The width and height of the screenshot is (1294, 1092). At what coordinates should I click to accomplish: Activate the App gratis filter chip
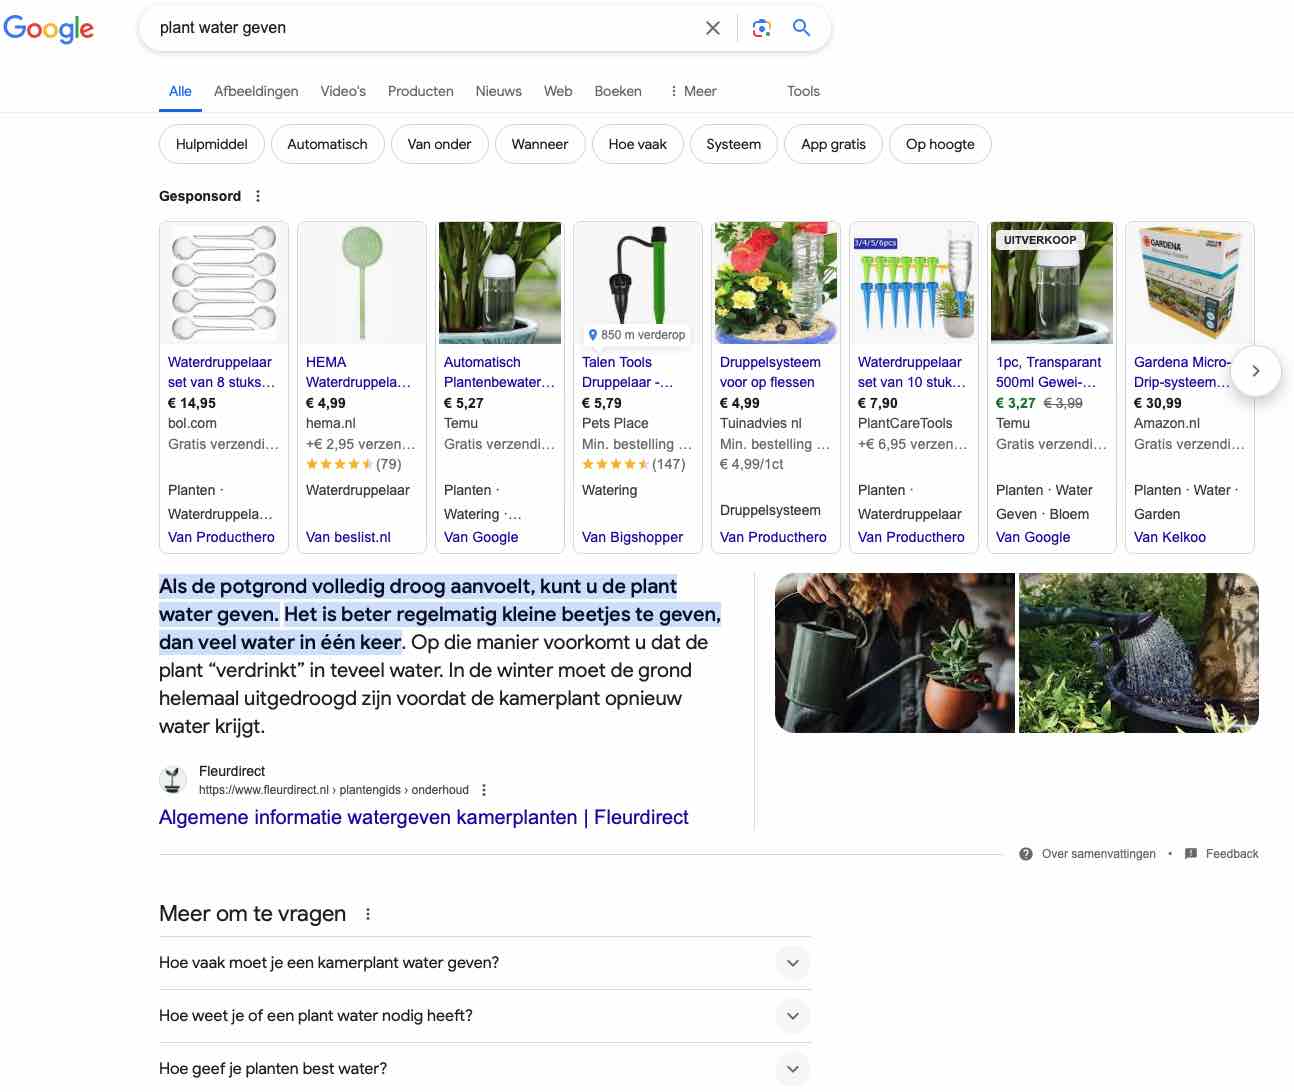coord(833,144)
